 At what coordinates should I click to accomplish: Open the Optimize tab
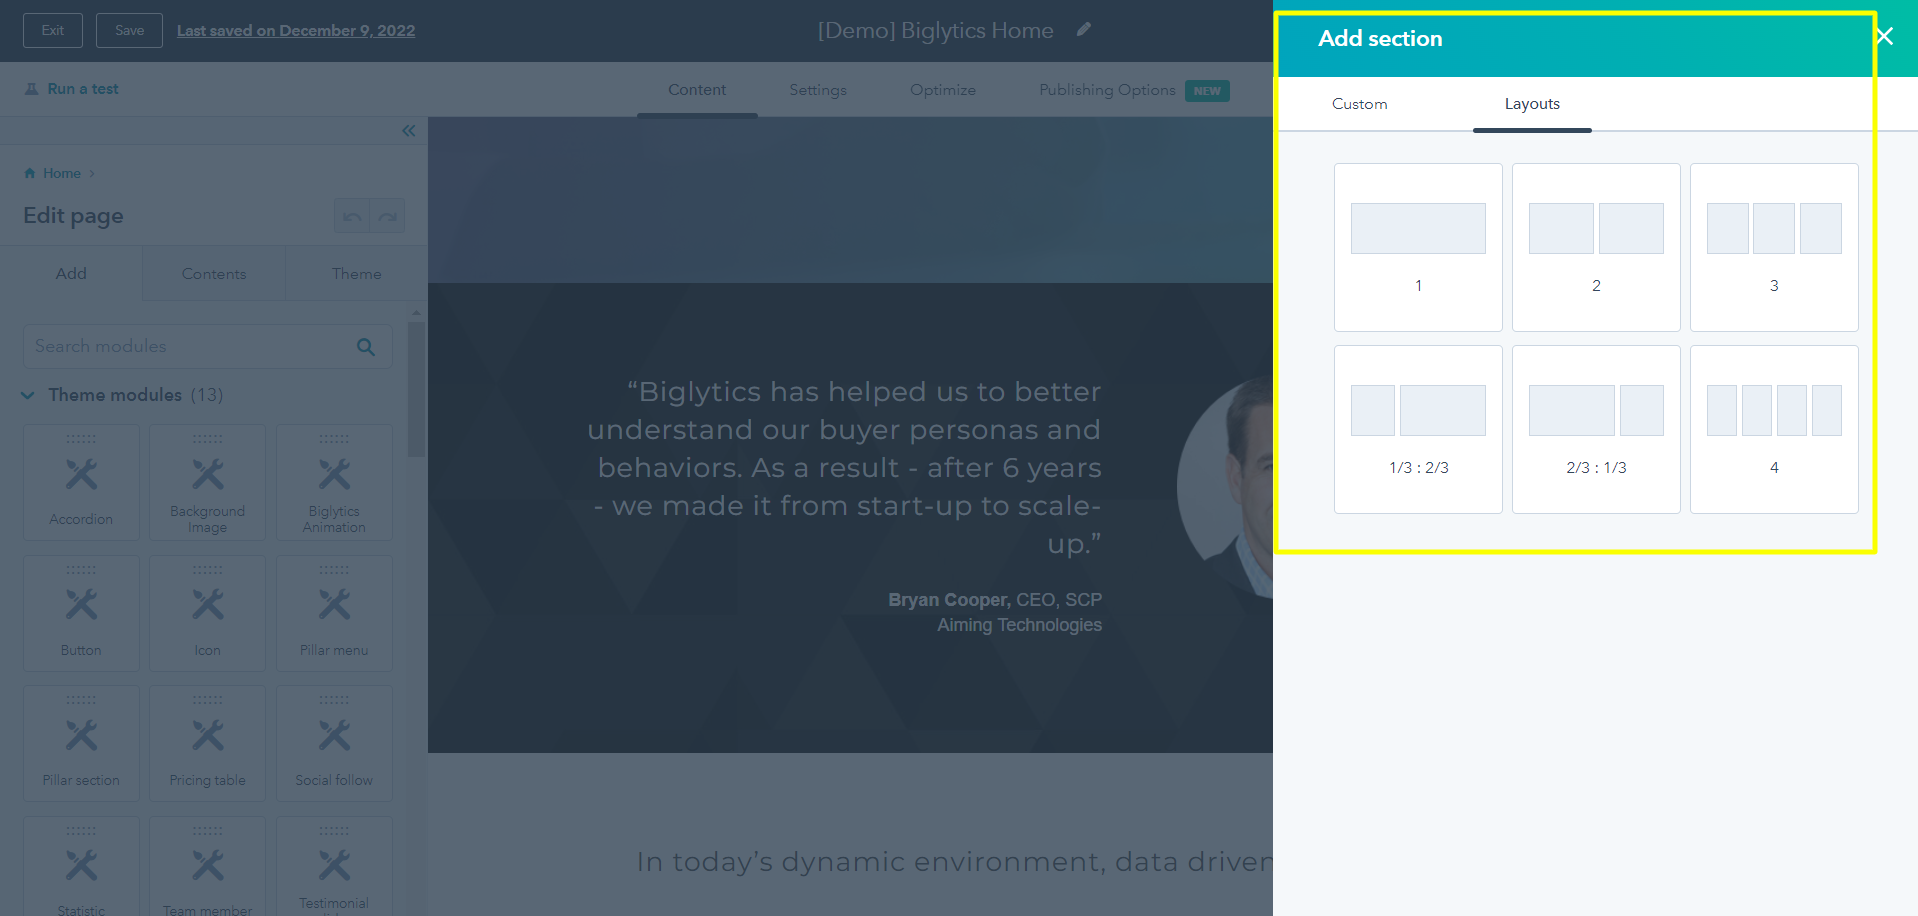[943, 90]
